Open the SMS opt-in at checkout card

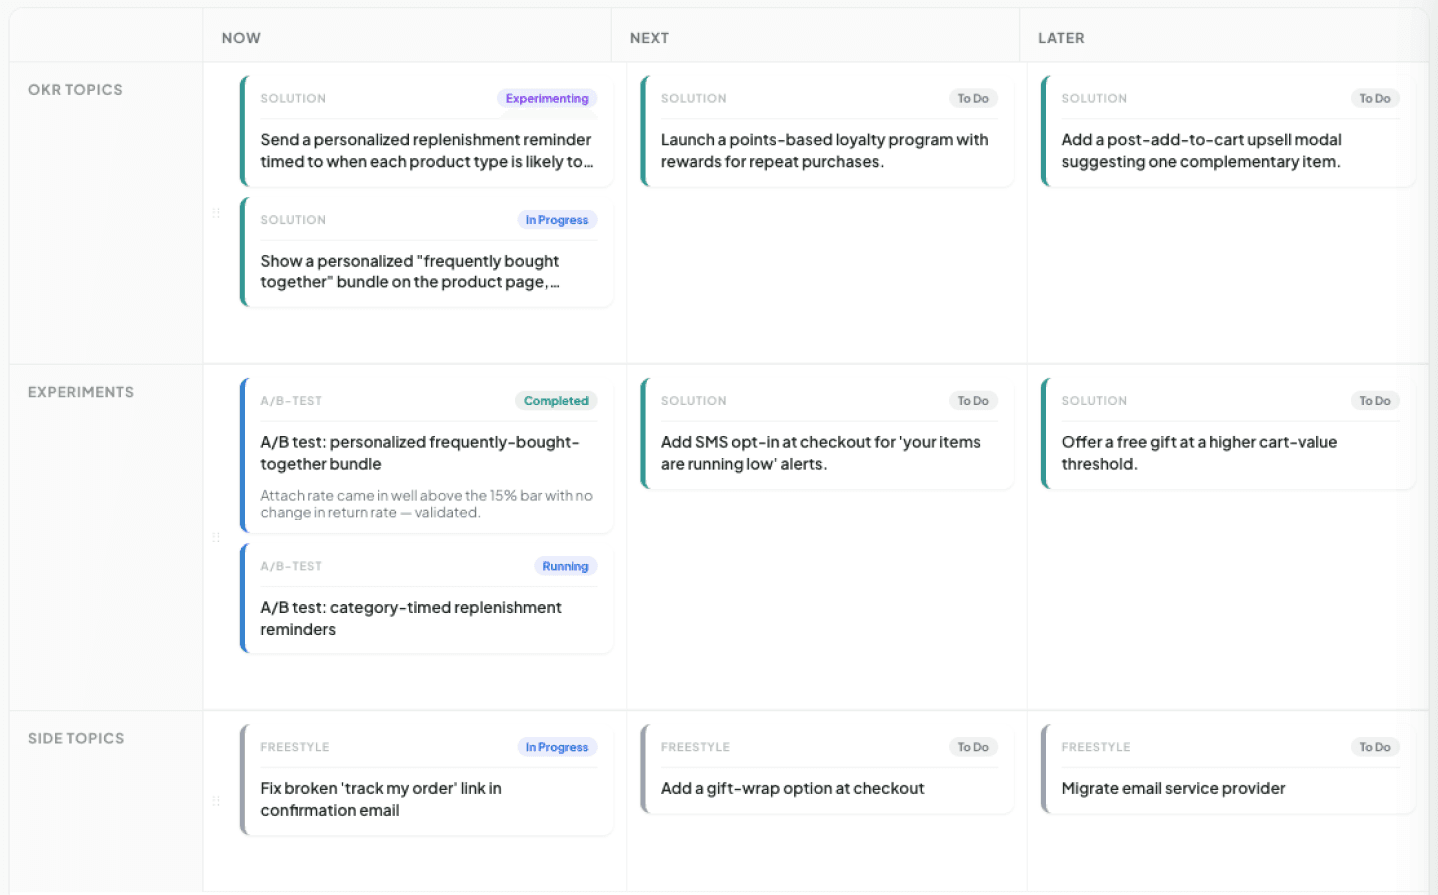(827, 433)
